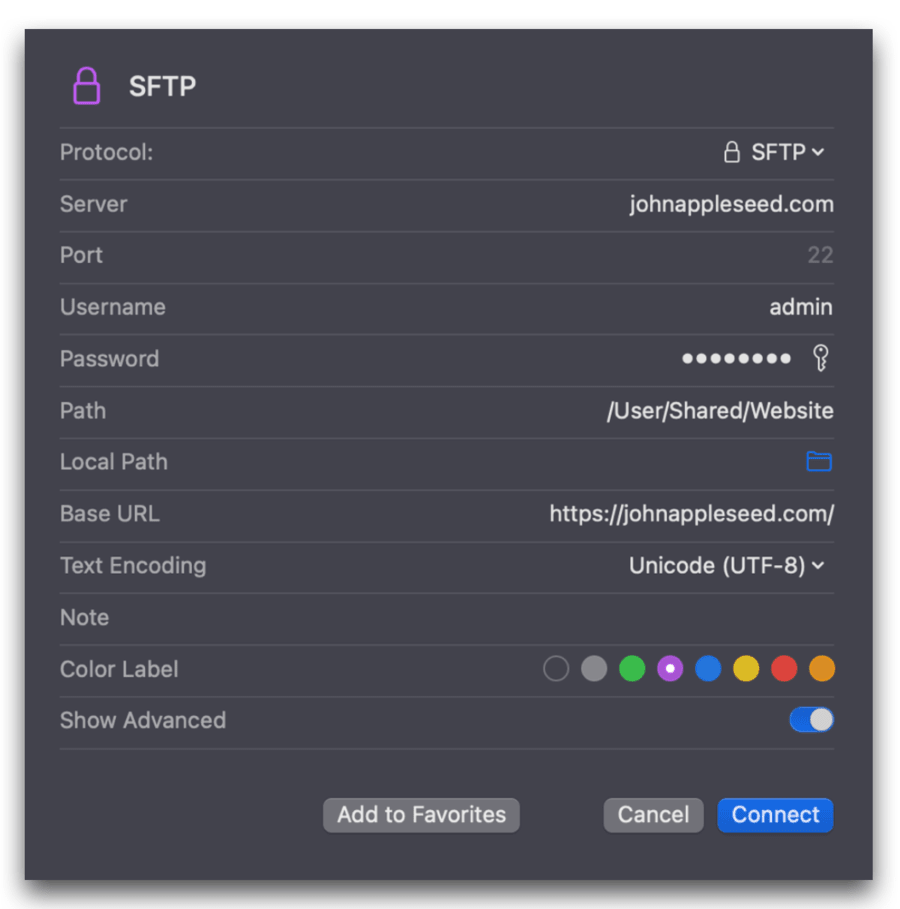The height and width of the screenshot is (909, 900).
Task: Open Keychain via key icon beside Password
Action: pyautogui.click(x=821, y=358)
